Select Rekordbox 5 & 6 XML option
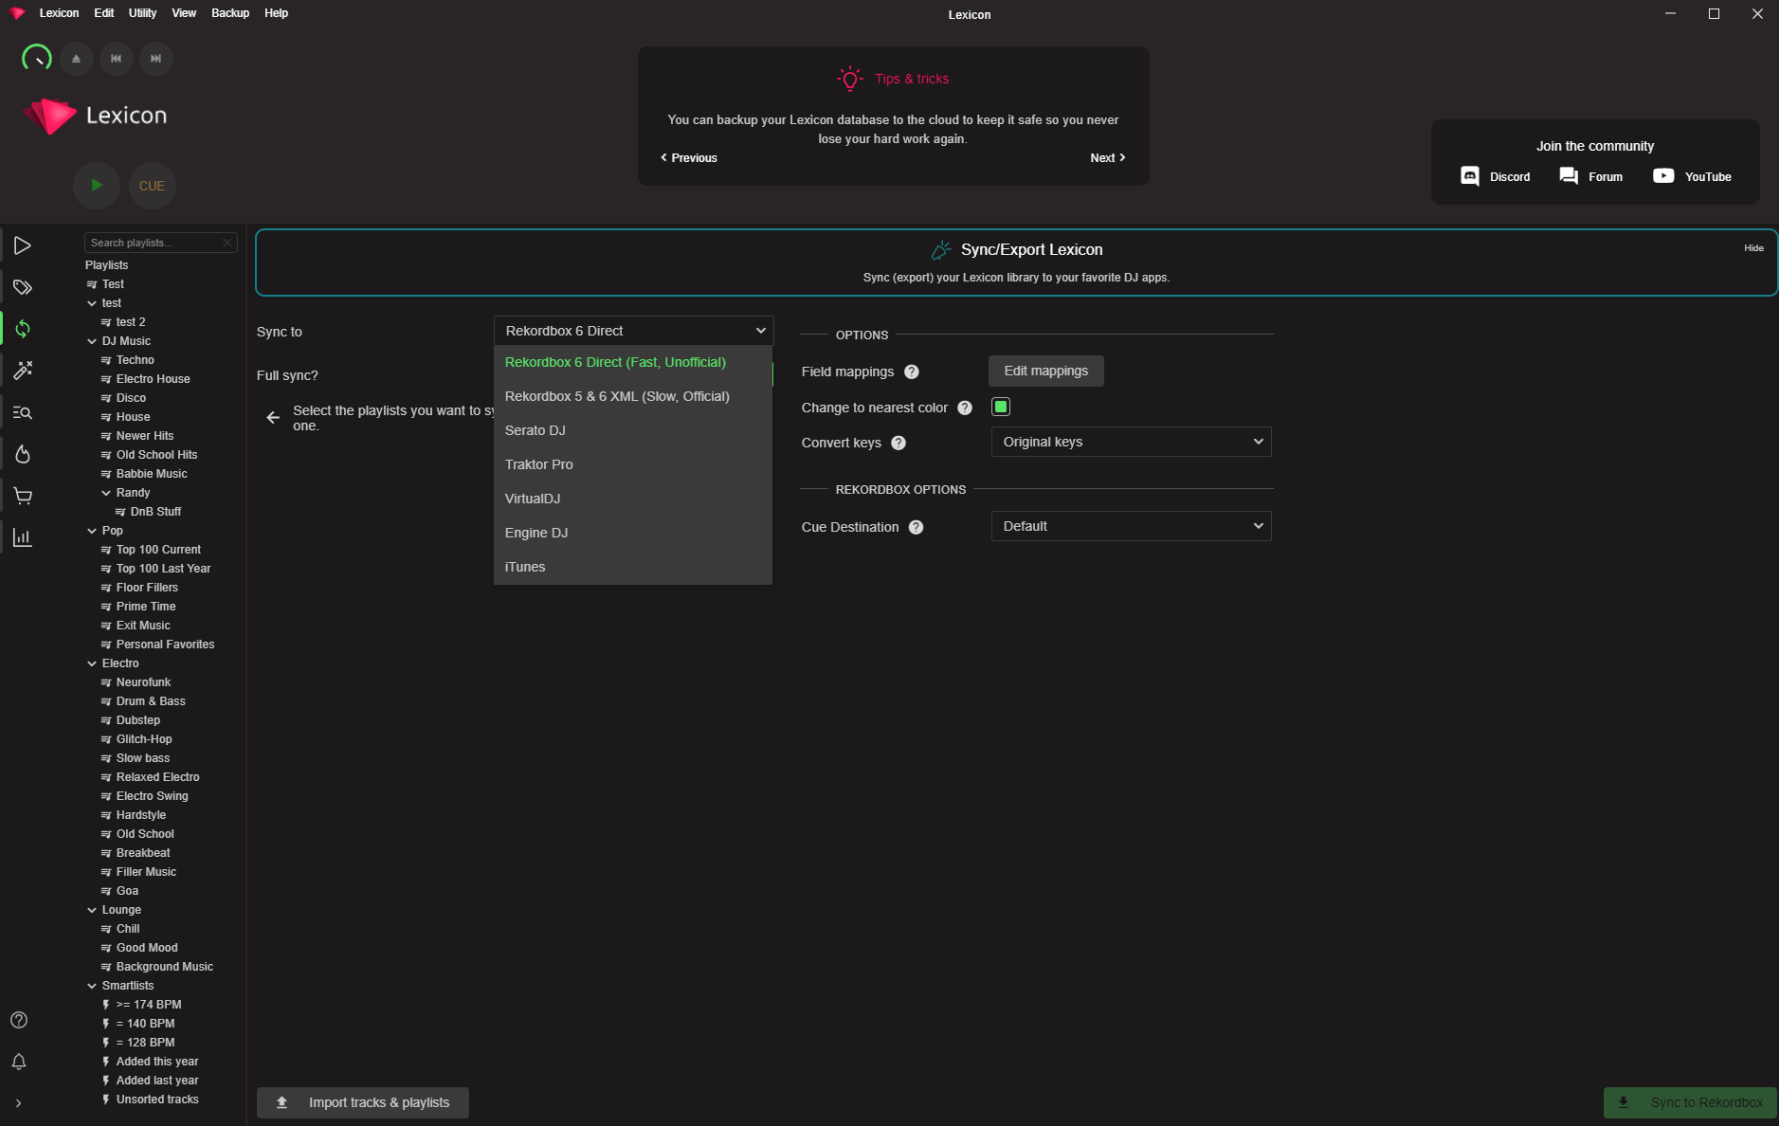This screenshot has height=1126, width=1779. click(x=633, y=396)
